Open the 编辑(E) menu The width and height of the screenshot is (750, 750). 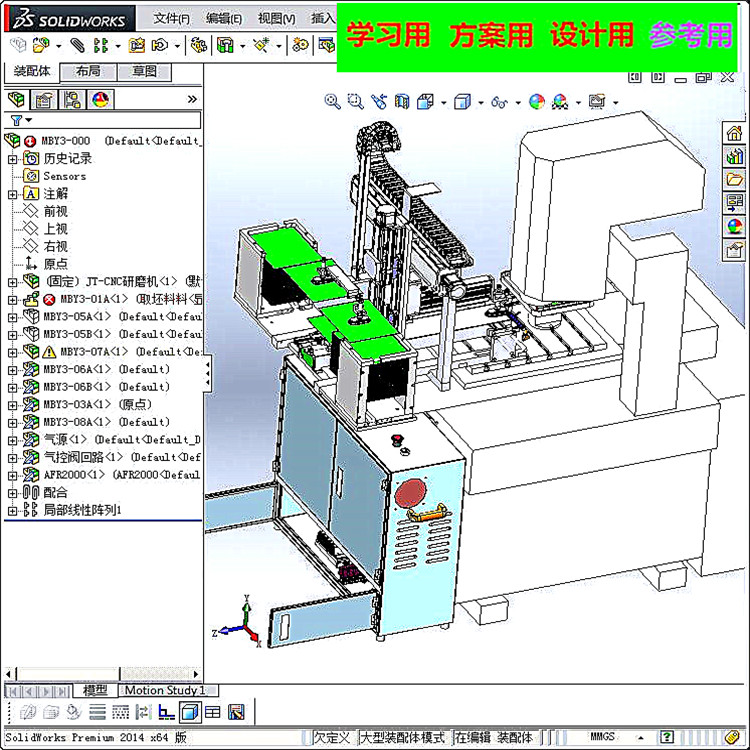tap(224, 19)
